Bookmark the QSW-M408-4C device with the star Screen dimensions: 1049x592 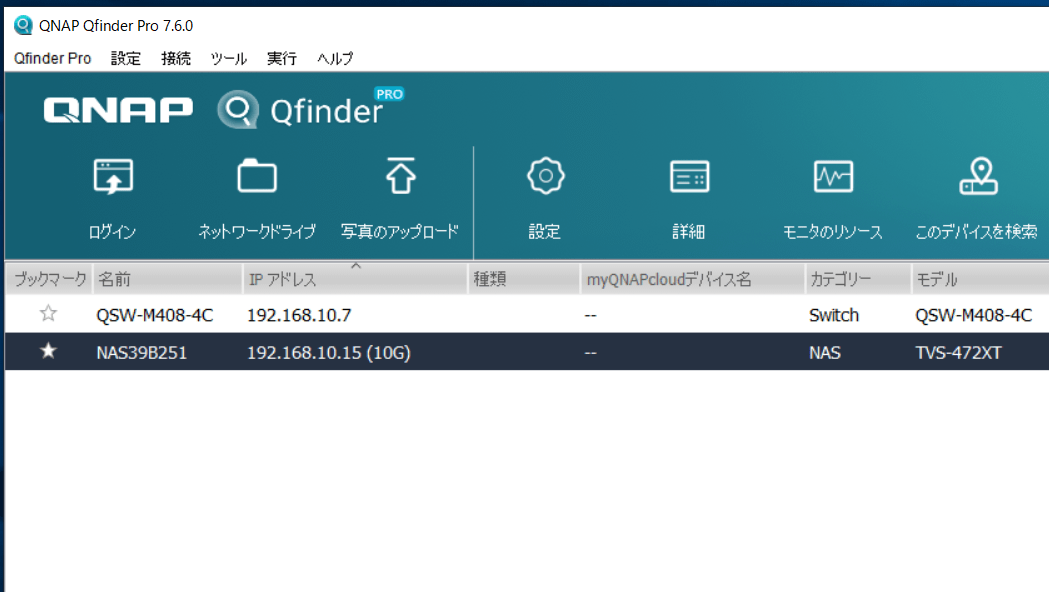click(x=48, y=313)
